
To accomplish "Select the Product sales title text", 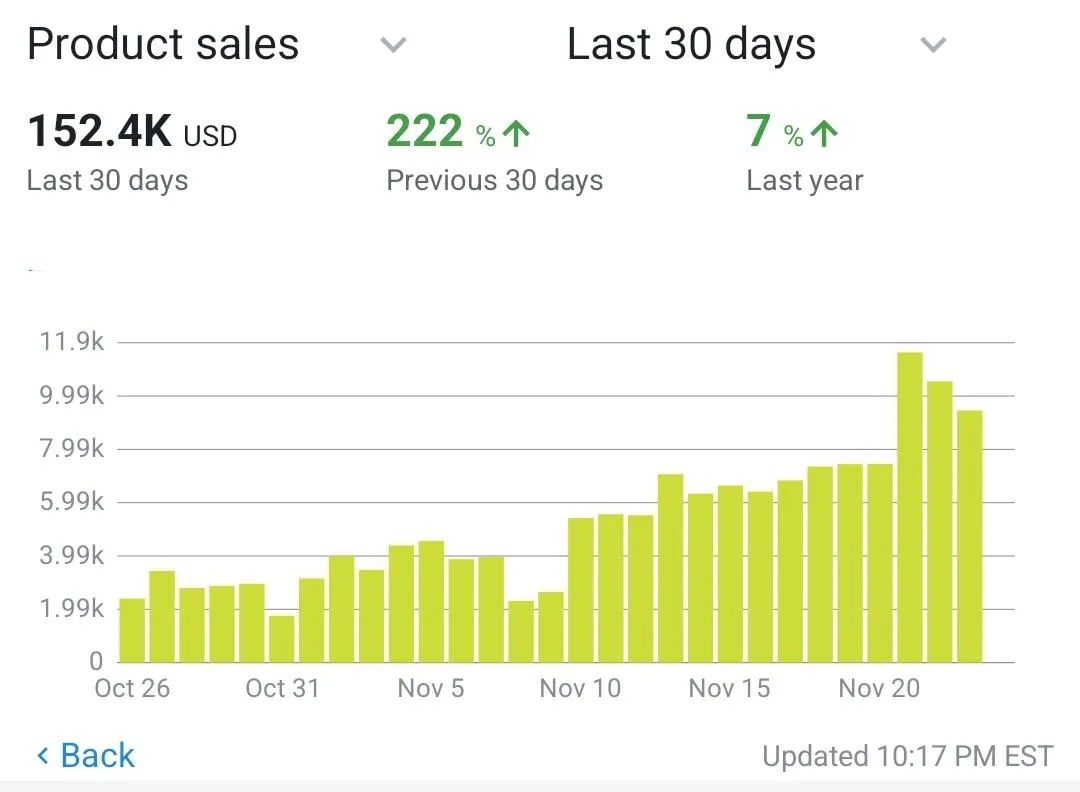I will (163, 45).
